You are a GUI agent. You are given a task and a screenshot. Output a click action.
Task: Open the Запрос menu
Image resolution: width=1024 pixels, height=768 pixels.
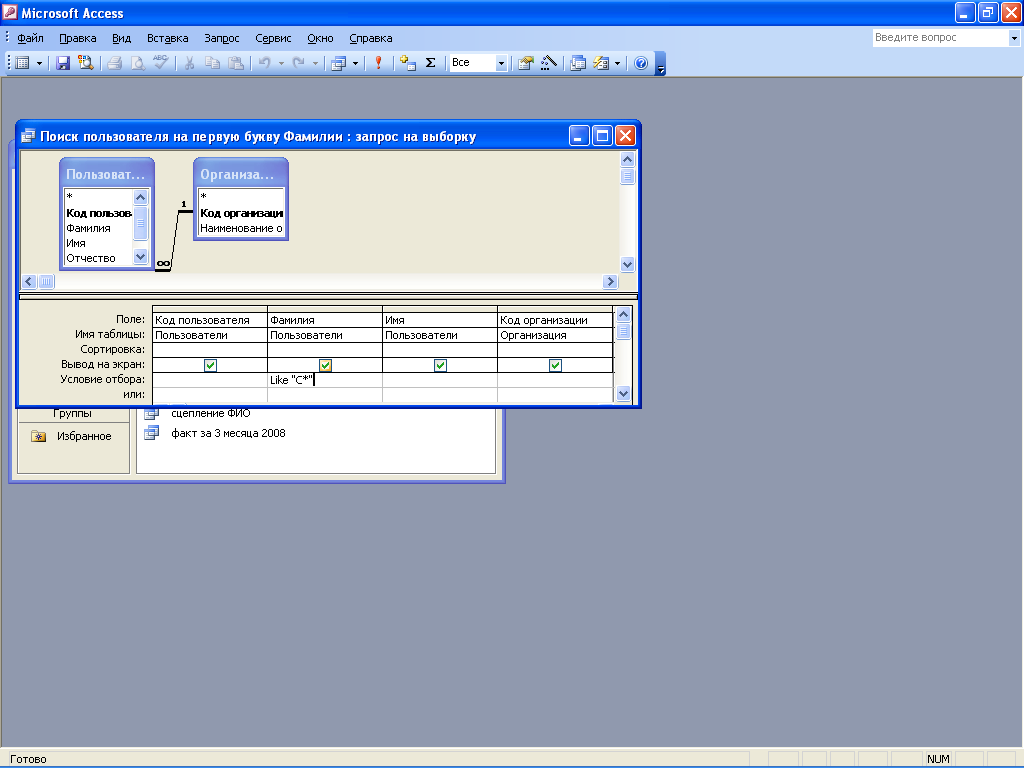point(221,38)
